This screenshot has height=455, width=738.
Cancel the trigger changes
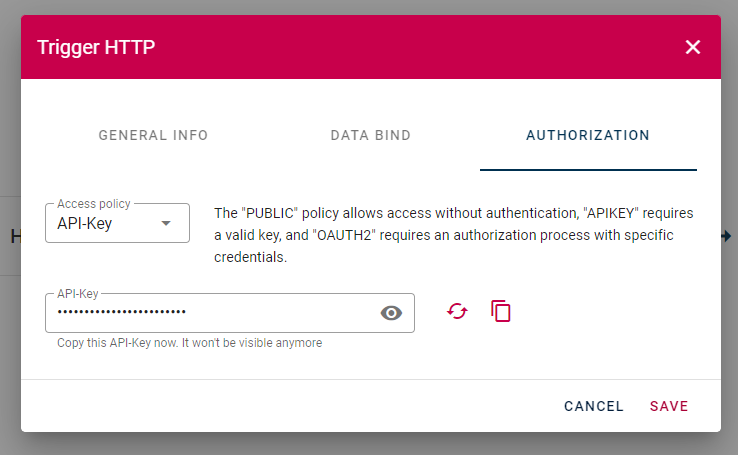coord(594,406)
